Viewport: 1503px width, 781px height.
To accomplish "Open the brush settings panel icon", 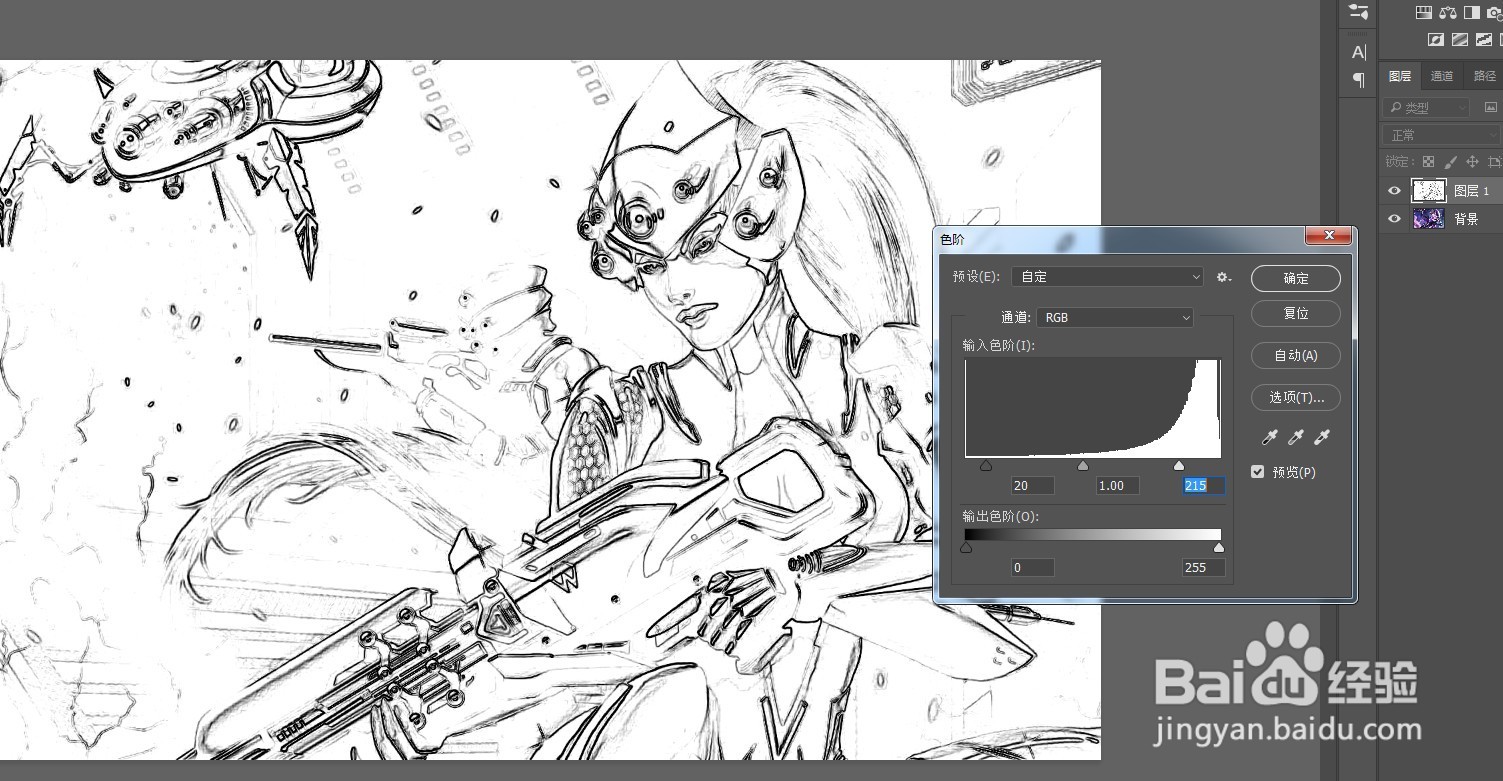I will tap(1358, 12).
